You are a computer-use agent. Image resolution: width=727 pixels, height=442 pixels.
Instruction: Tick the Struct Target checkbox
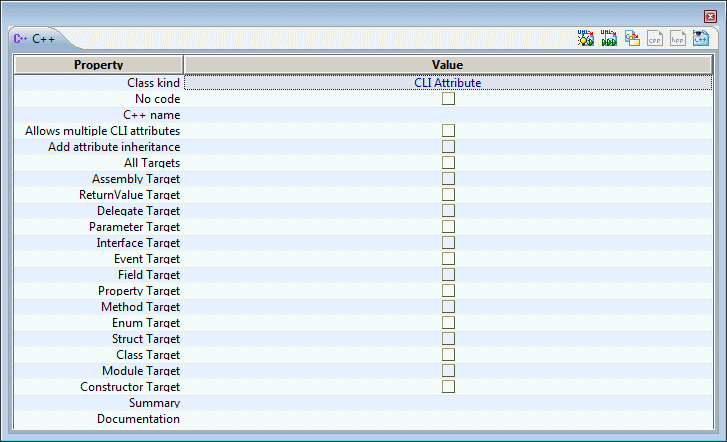pos(448,339)
